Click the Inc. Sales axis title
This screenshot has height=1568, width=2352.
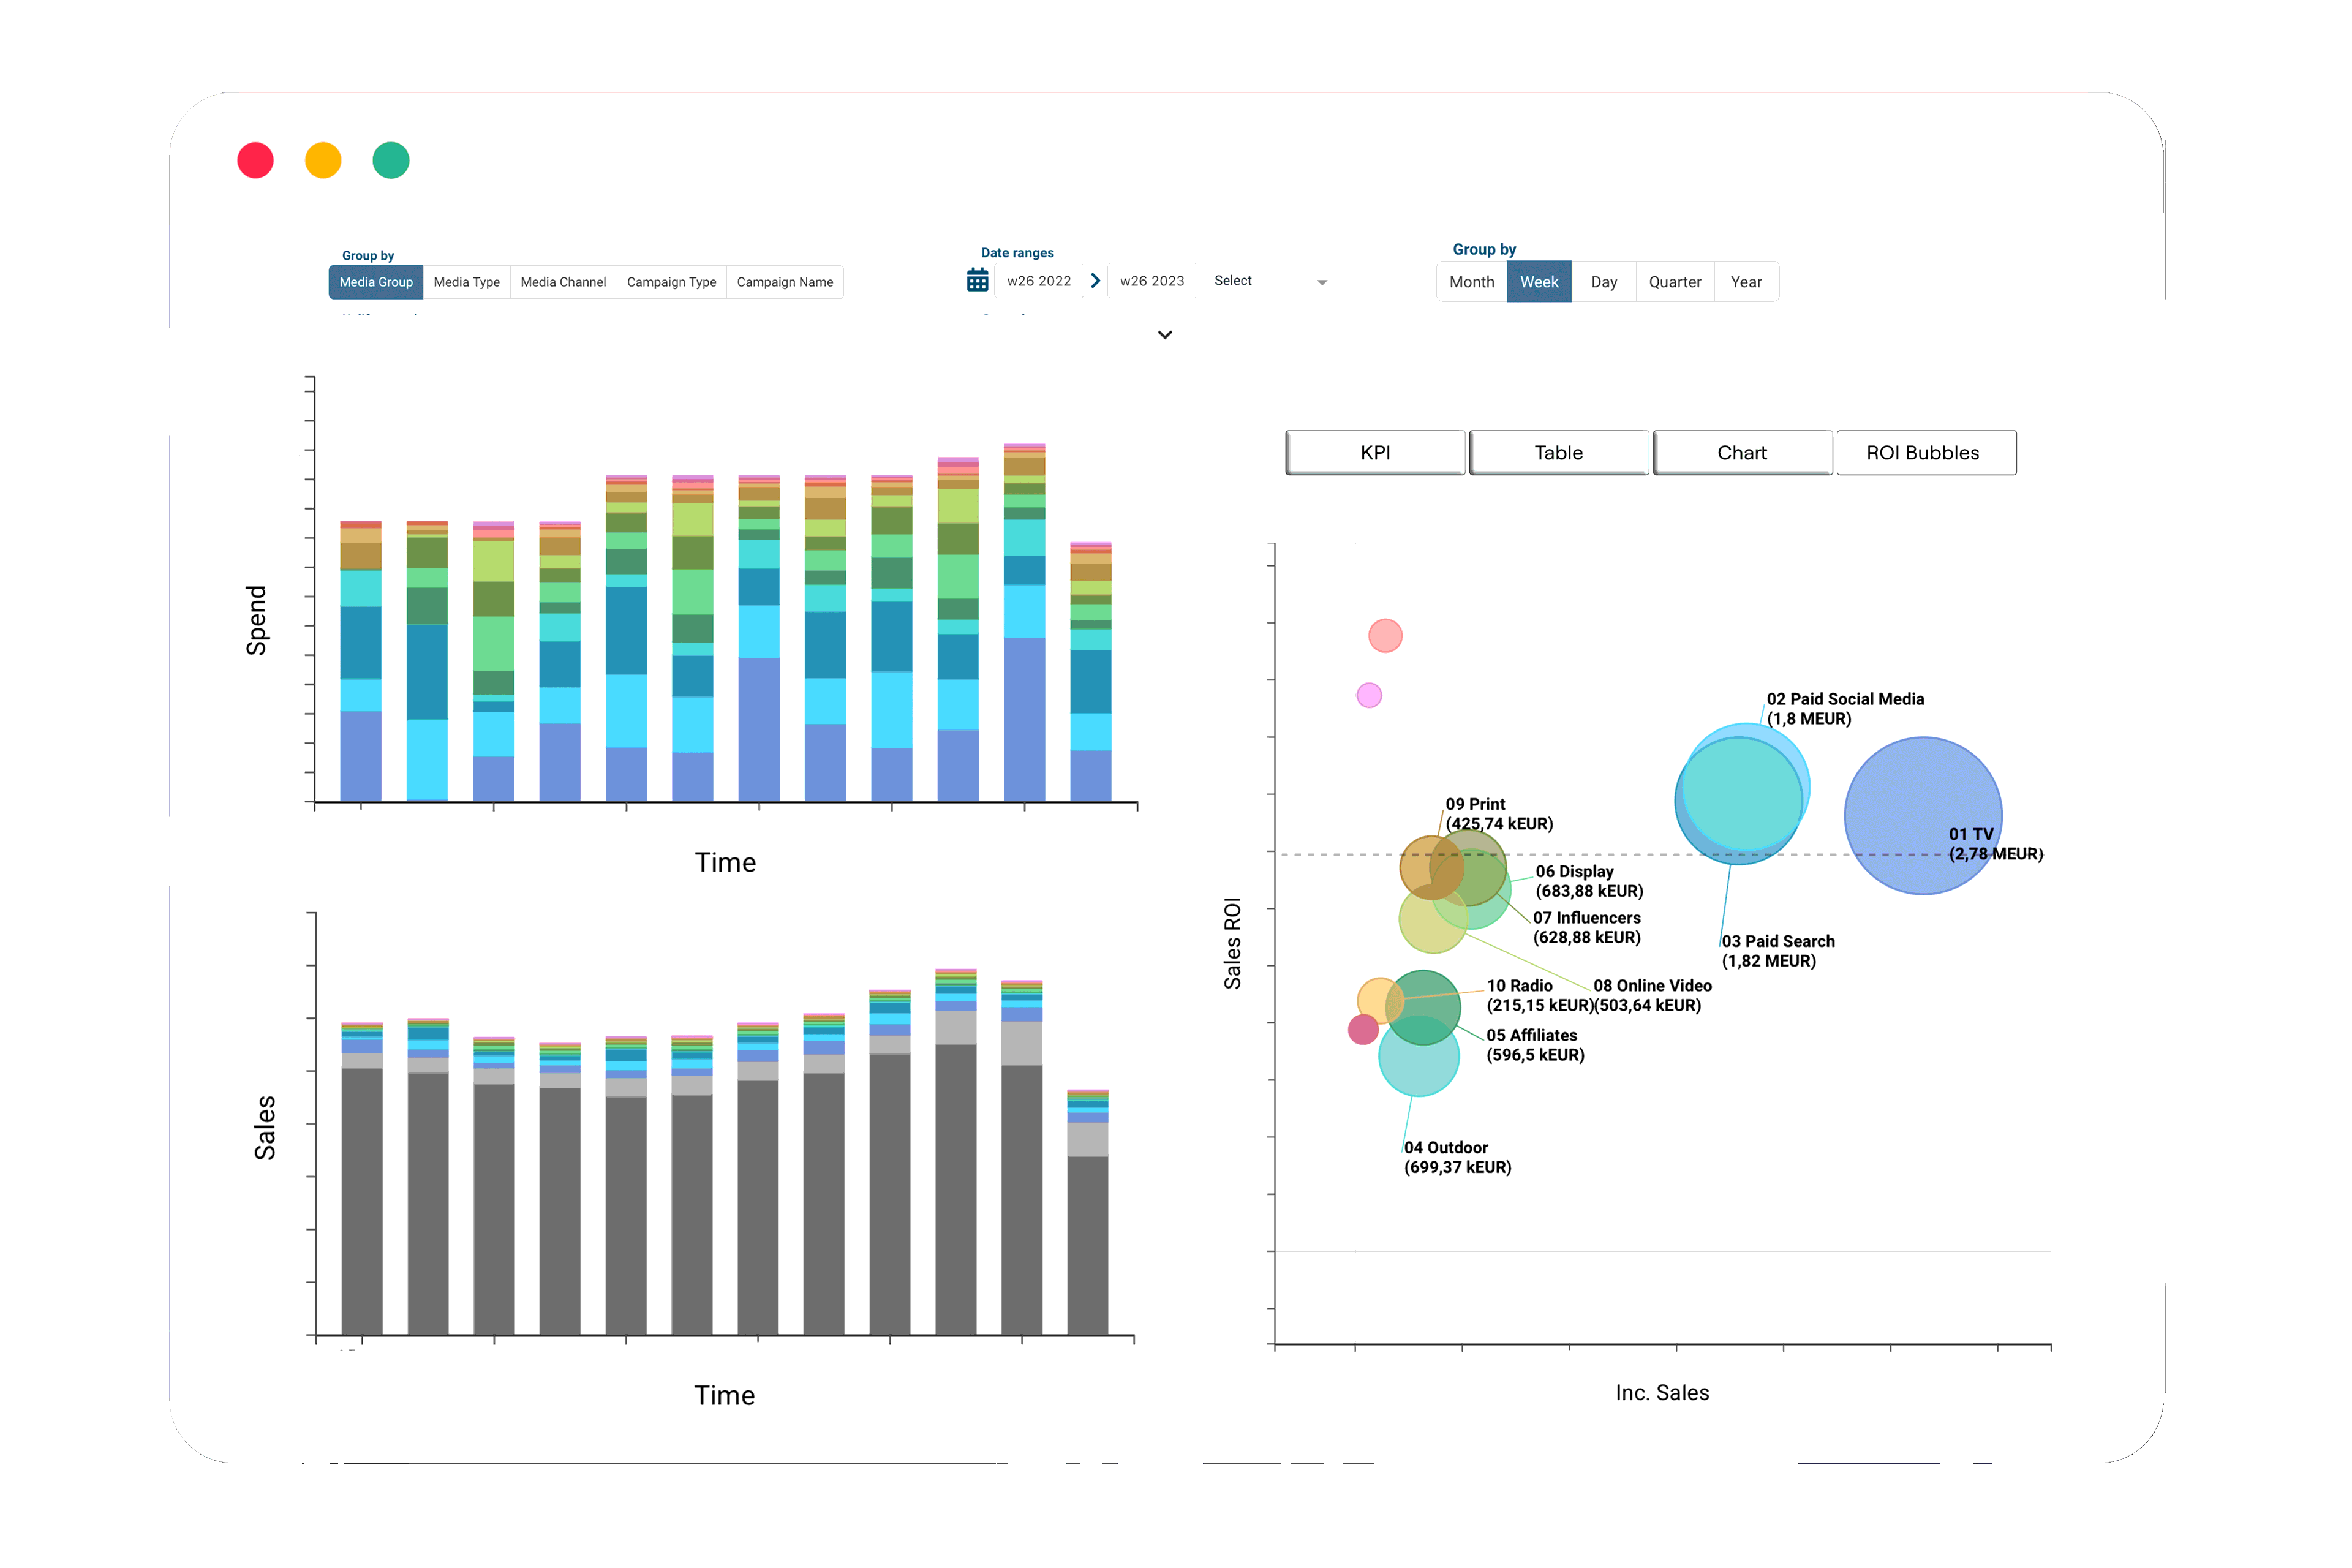tap(1662, 1393)
